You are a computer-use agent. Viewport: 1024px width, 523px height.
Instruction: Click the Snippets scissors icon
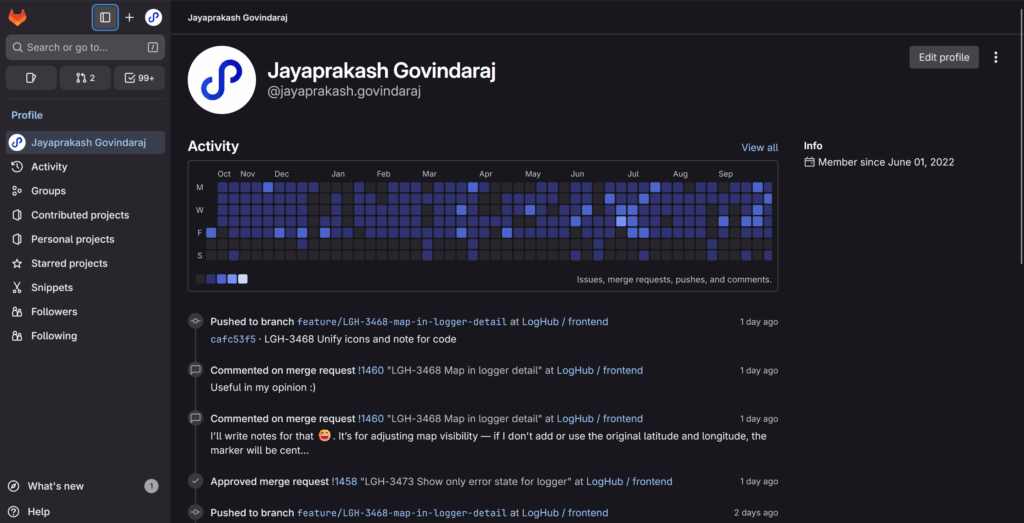point(17,287)
